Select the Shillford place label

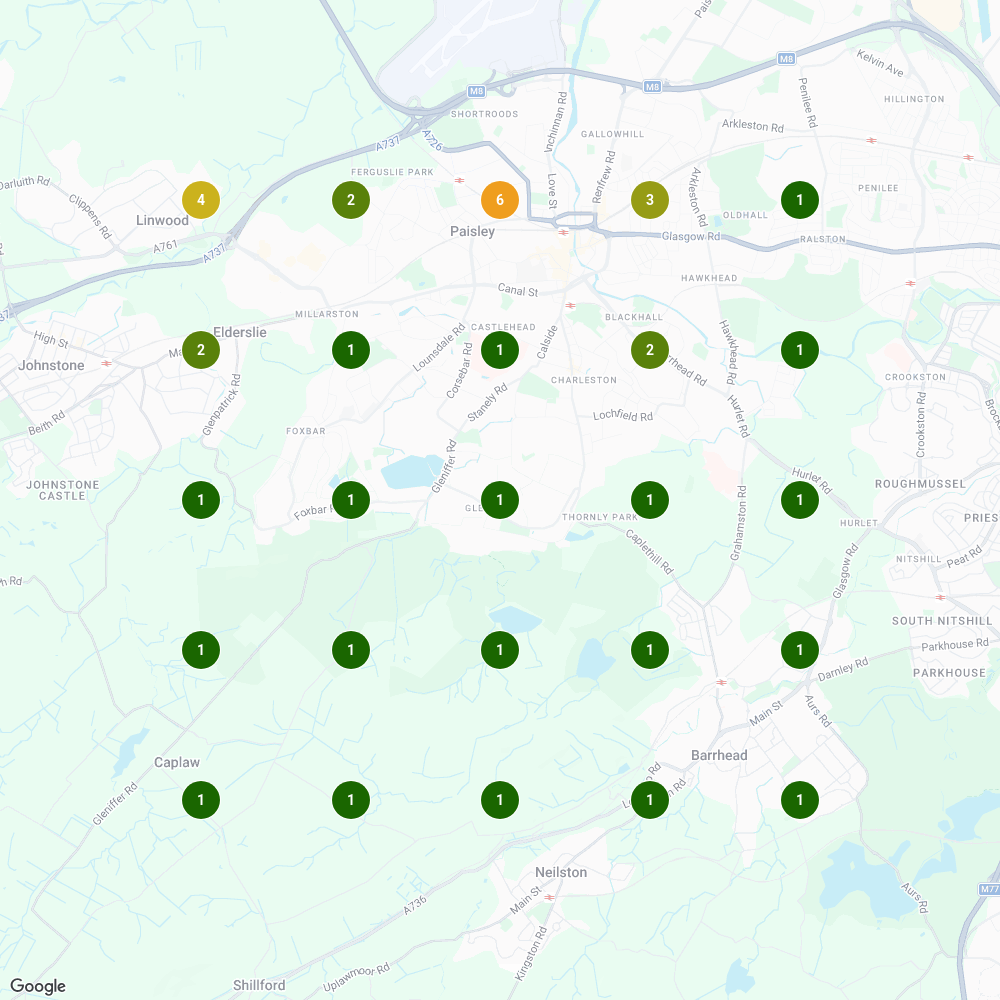point(259,985)
